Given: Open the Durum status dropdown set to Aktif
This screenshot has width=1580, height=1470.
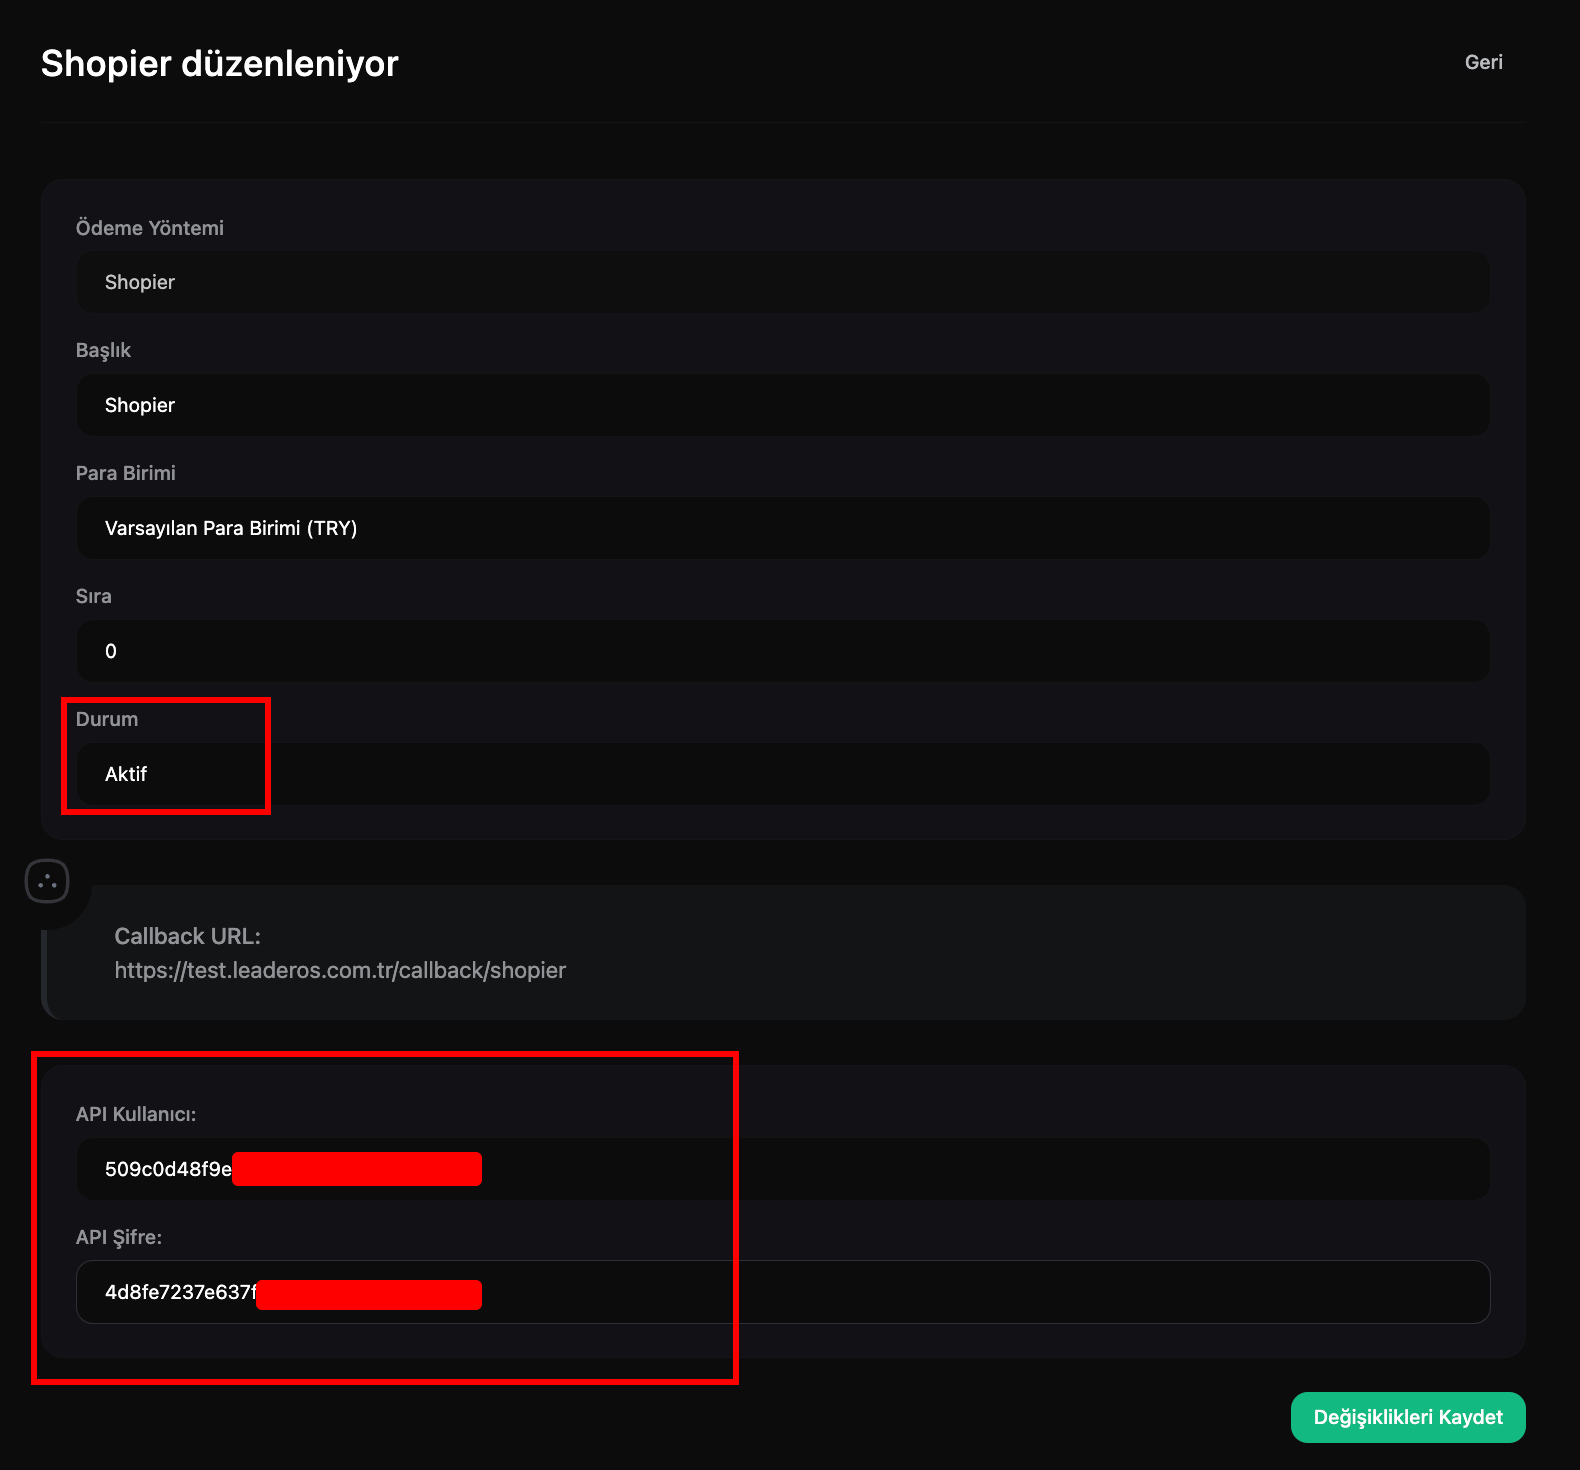Looking at the screenshot, I should (783, 774).
